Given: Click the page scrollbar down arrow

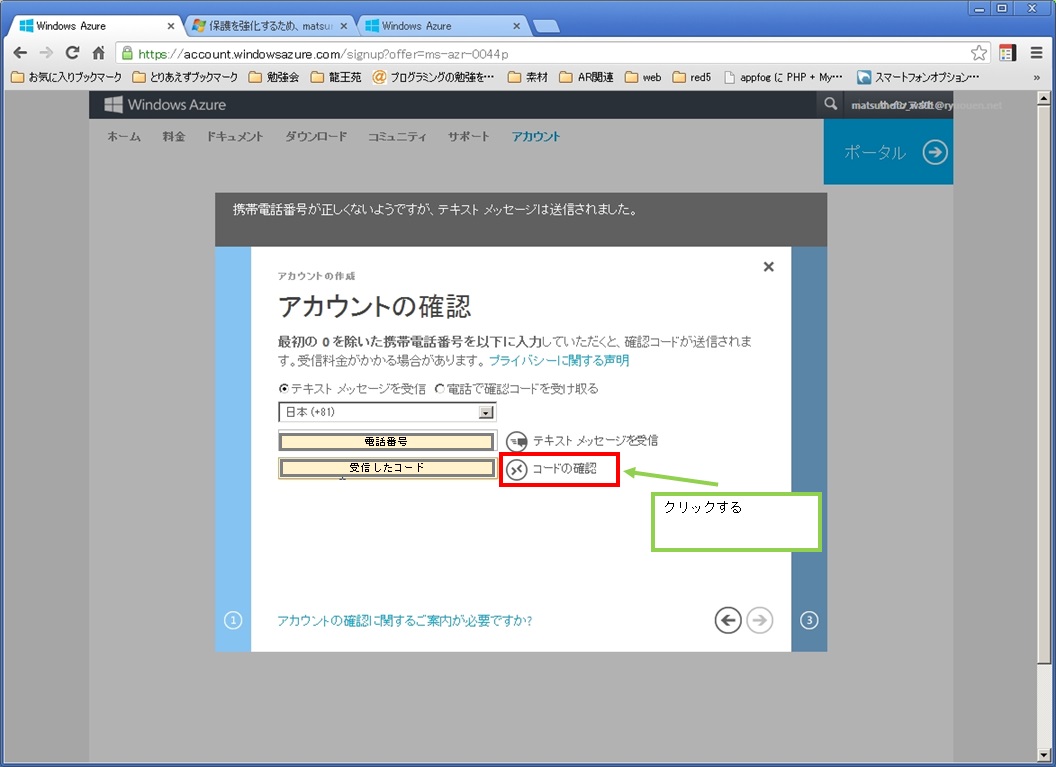Looking at the screenshot, I should click(x=1044, y=756).
